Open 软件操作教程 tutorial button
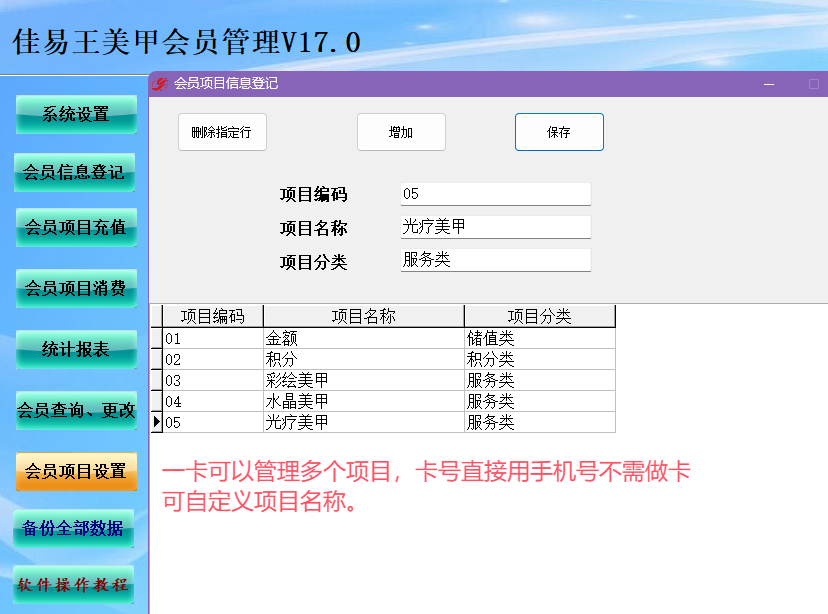Image resolution: width=828 pixels, height=614 pixels. [73, 585]
